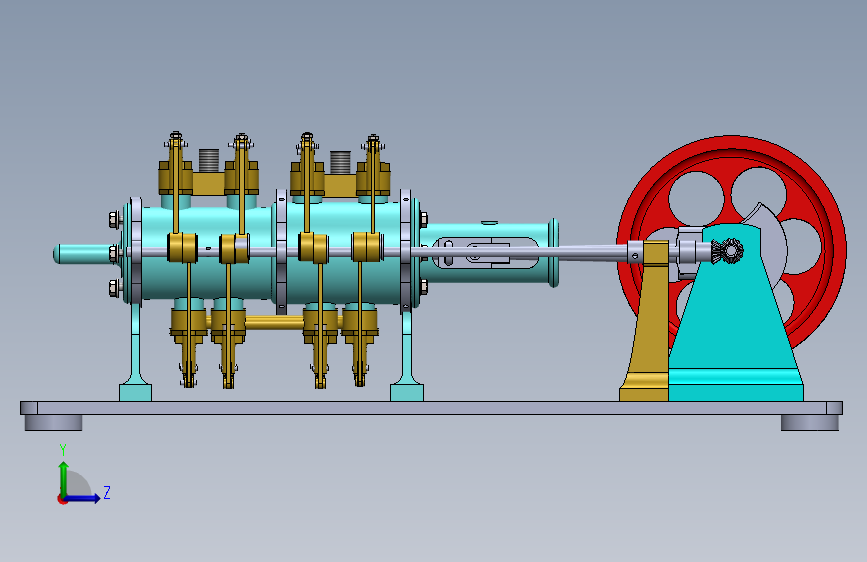This screenshot has height=562, width=867.
Task: Select the right threaded spring on top
Action: coord(341,162)
